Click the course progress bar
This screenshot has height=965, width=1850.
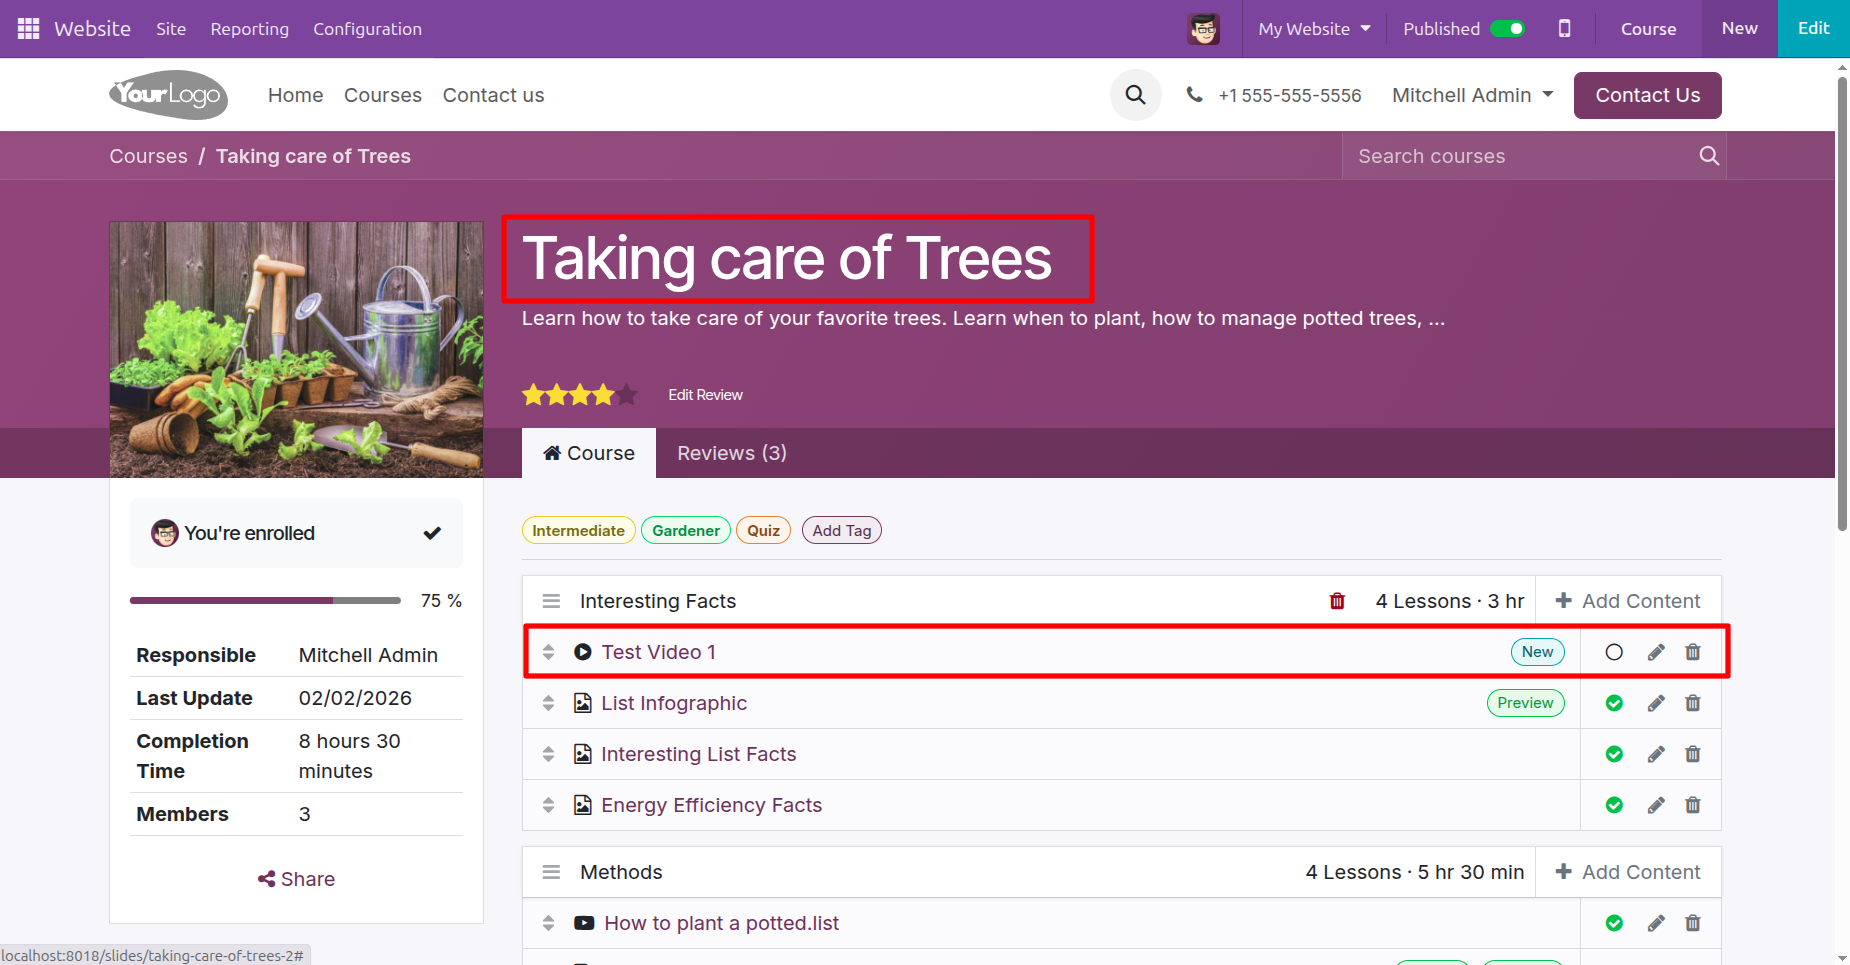click(x=265, y=600)
